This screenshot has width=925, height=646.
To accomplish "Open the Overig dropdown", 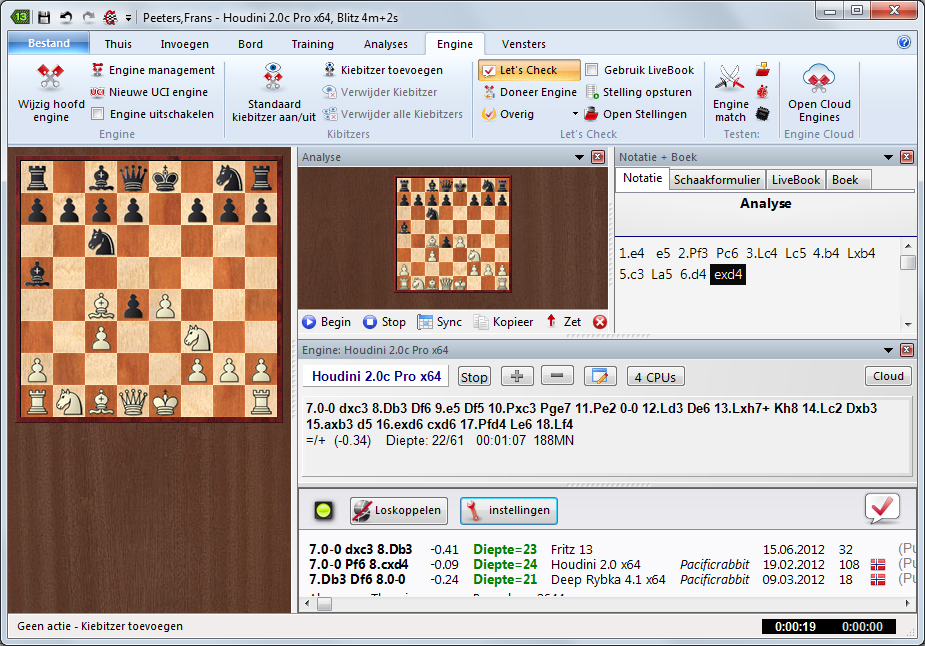I will pyautogui.click(x=530, y=114).
